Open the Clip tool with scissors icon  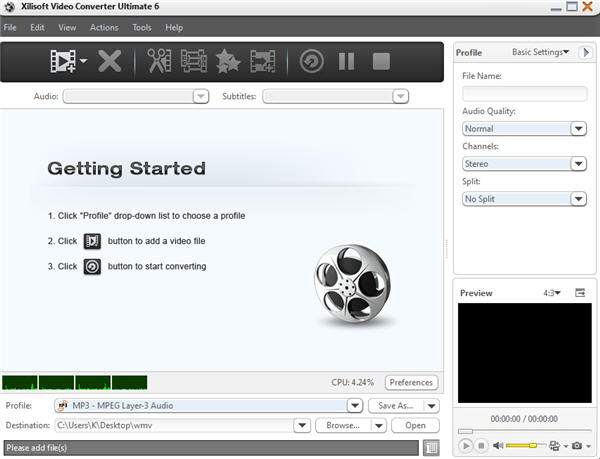[159, 61]
